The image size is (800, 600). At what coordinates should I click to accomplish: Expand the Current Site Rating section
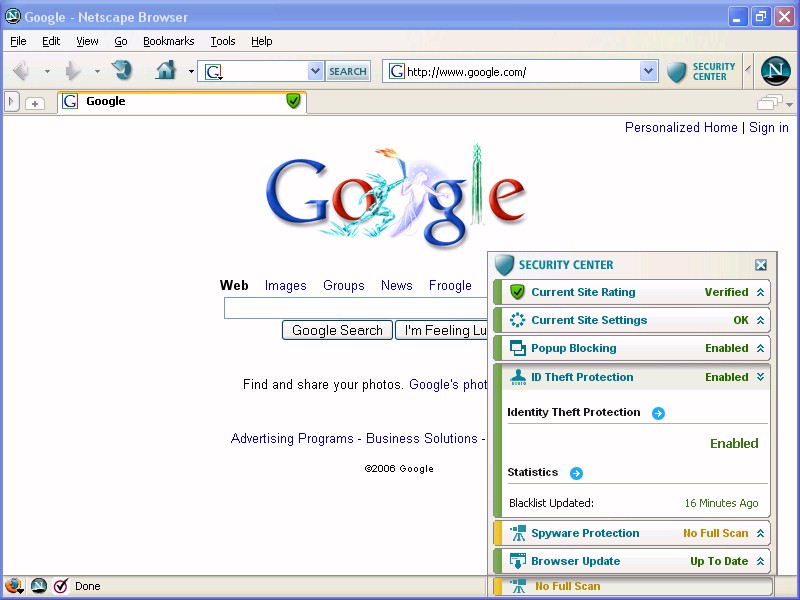pos(760,292)
